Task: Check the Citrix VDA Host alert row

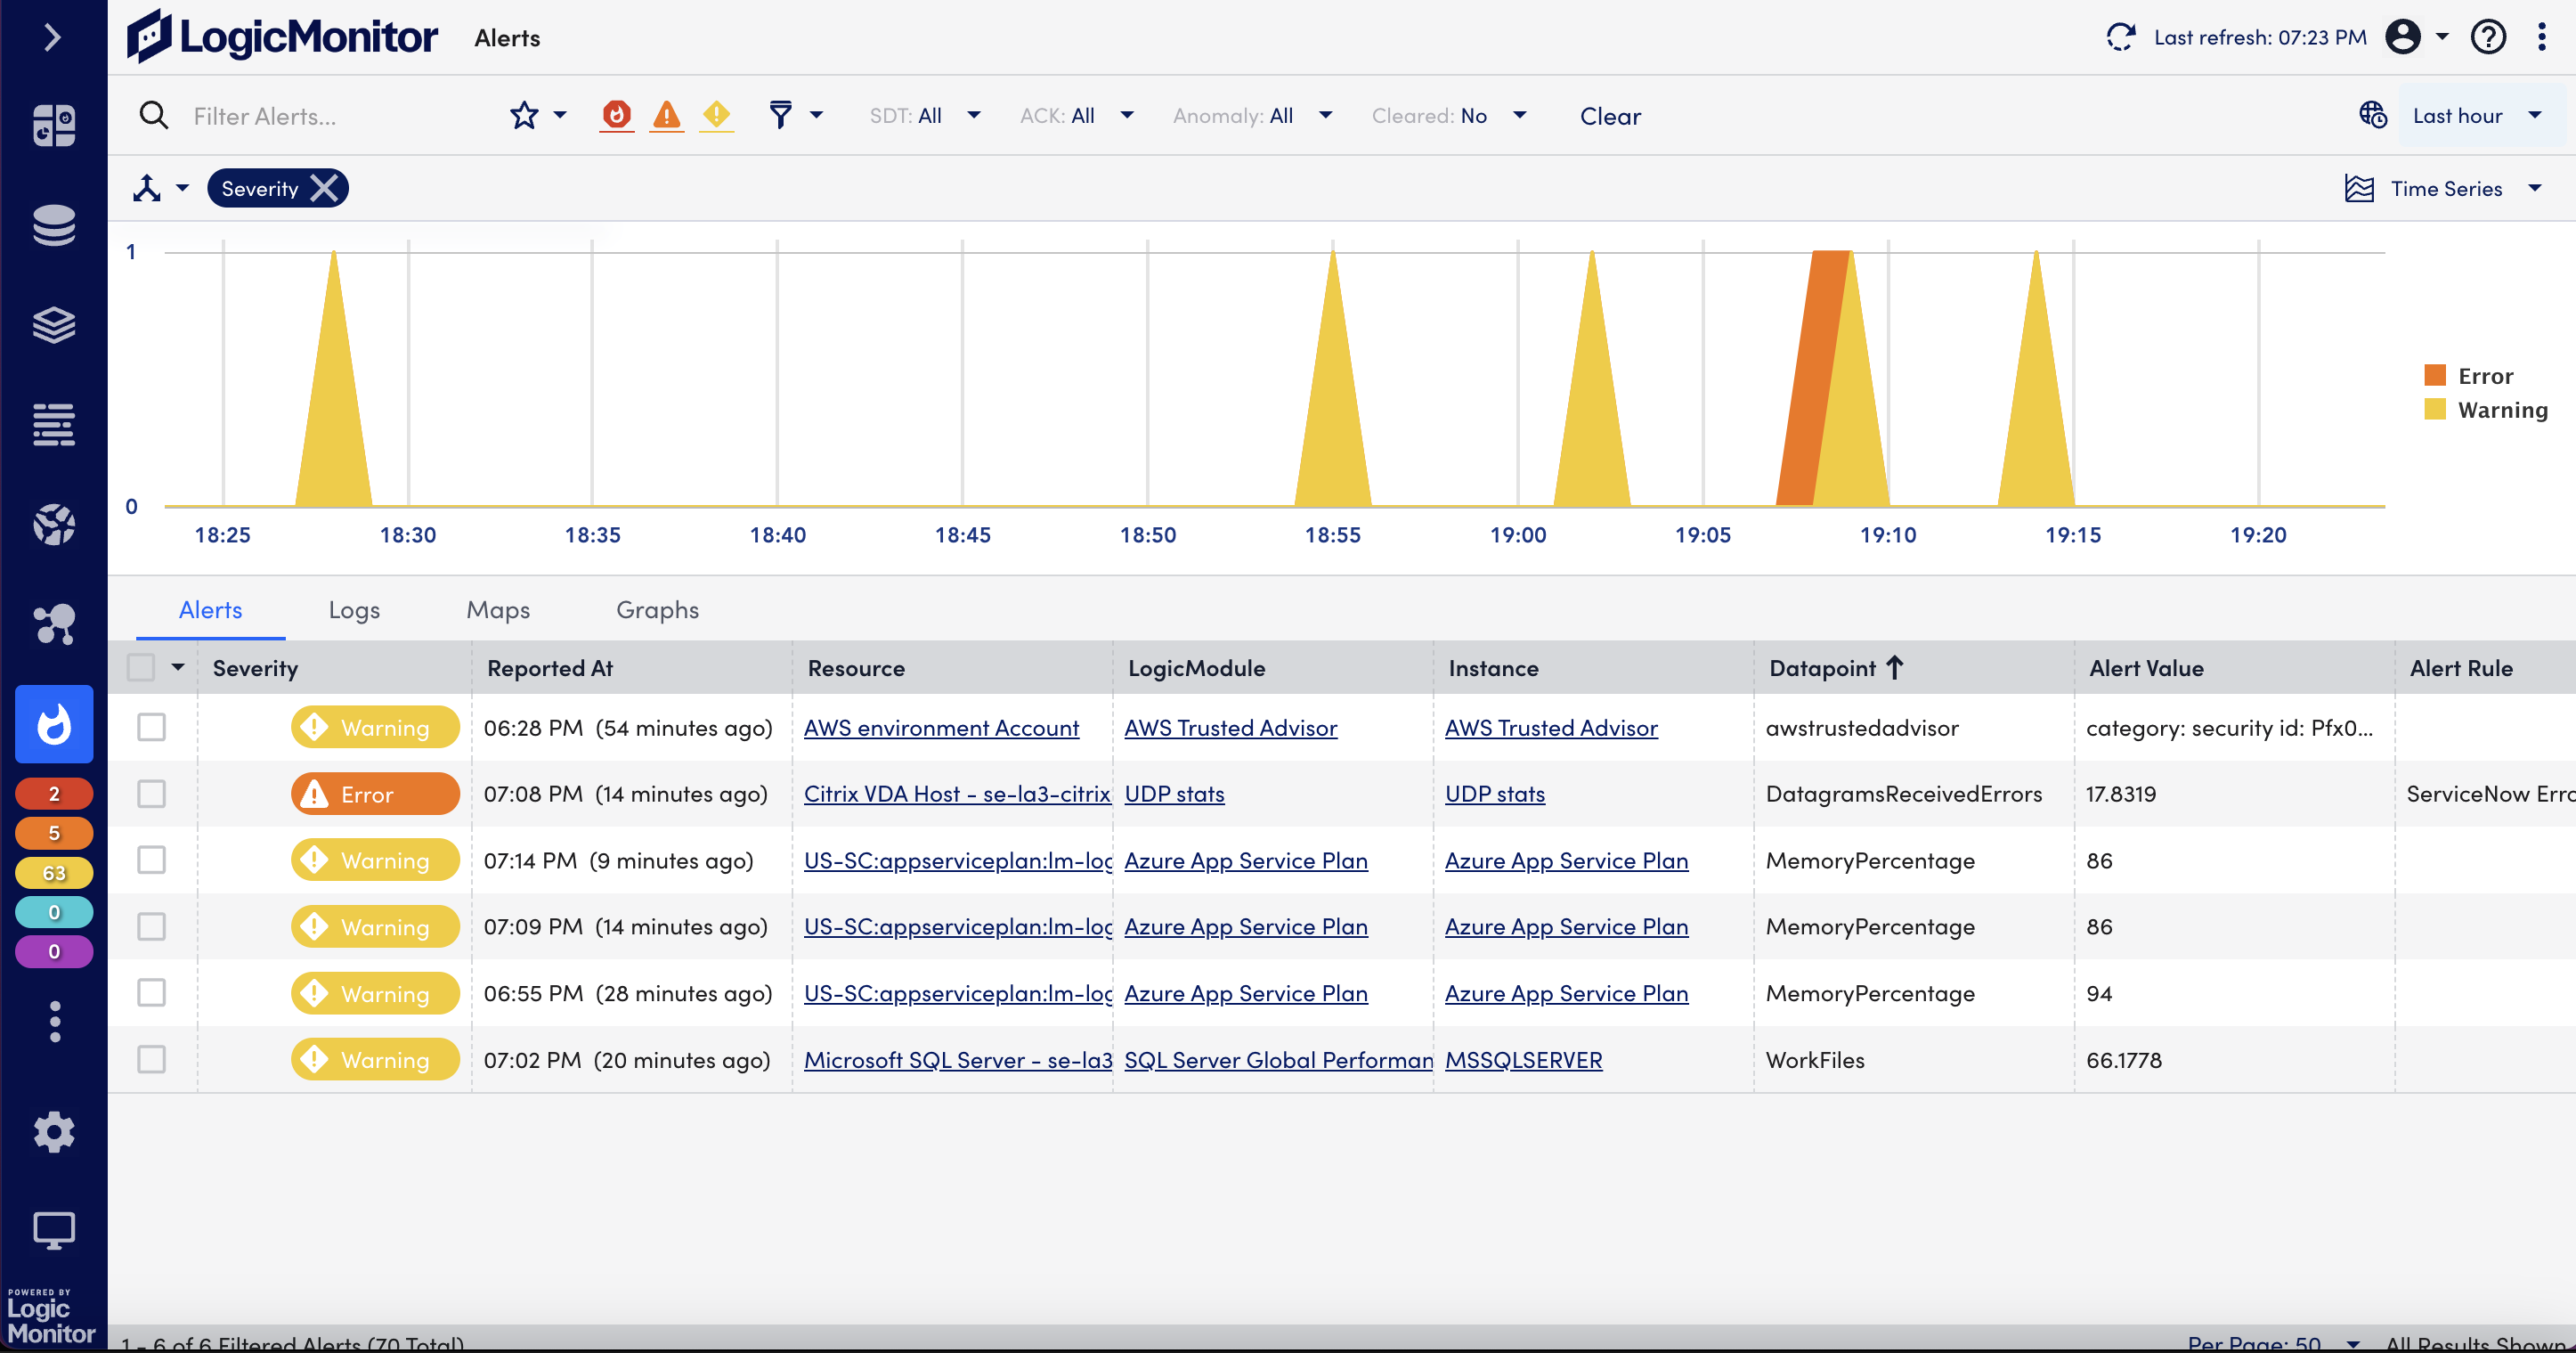Action: click(x=151, y=794)
